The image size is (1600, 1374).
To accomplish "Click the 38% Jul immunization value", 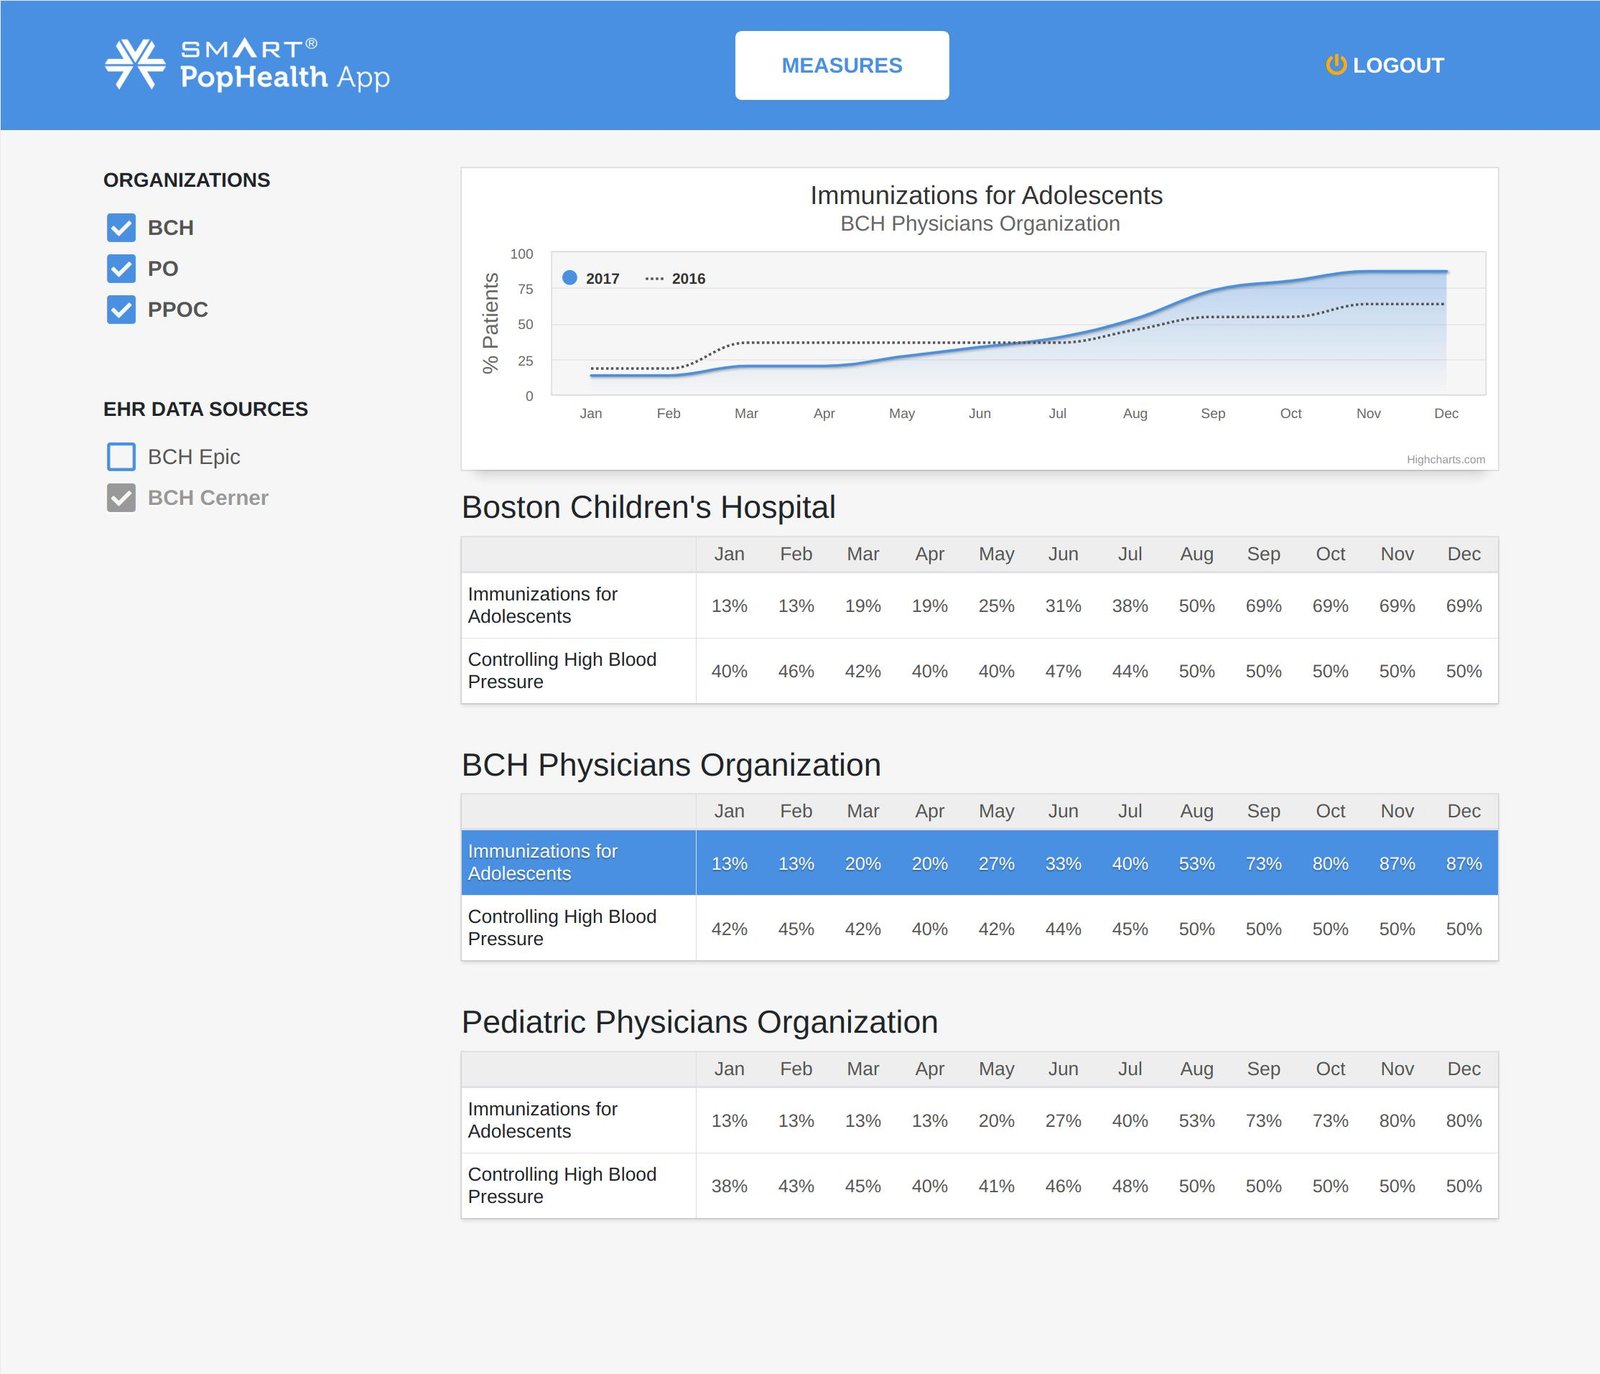I will point(1130,606).
